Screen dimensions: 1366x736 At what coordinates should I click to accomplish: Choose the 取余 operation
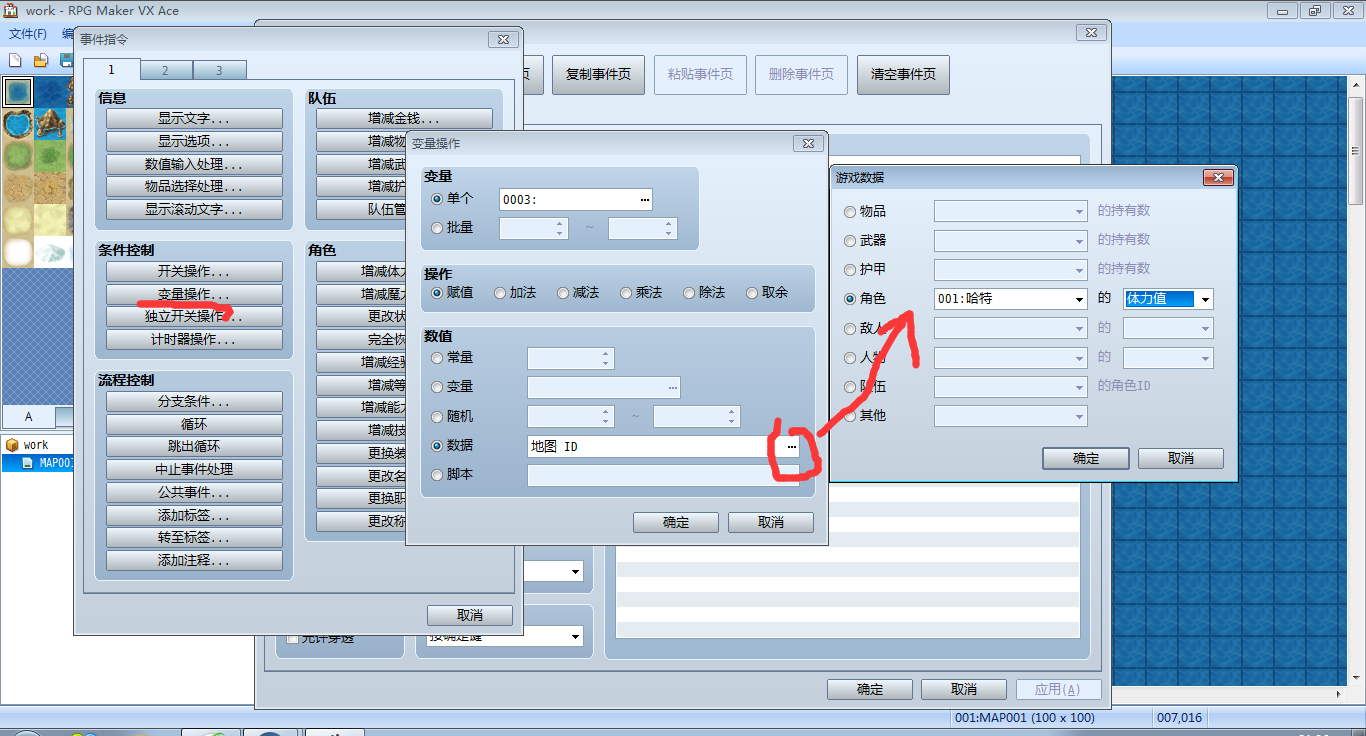click(752, 293)
